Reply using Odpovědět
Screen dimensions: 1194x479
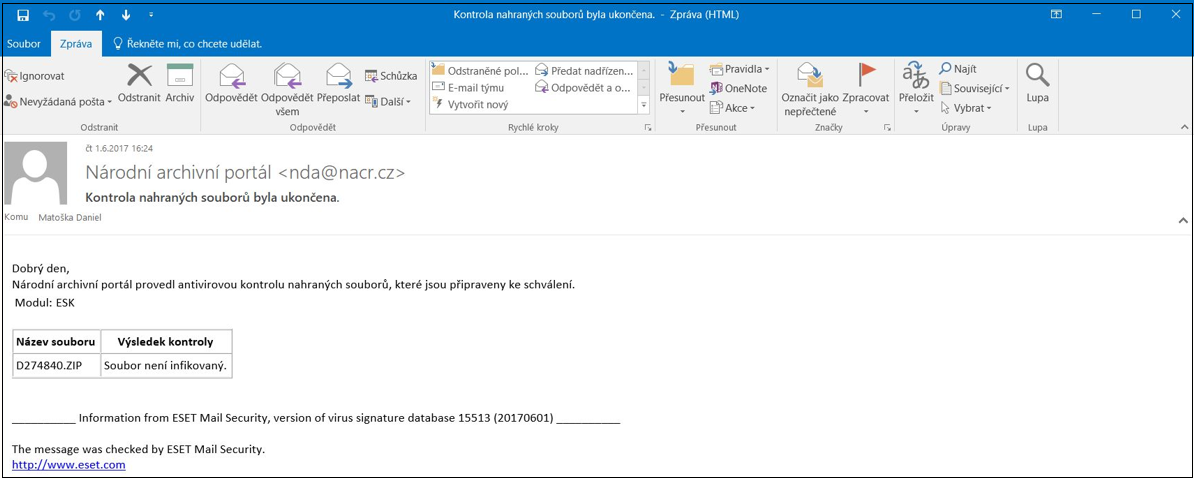coord(231,84)
